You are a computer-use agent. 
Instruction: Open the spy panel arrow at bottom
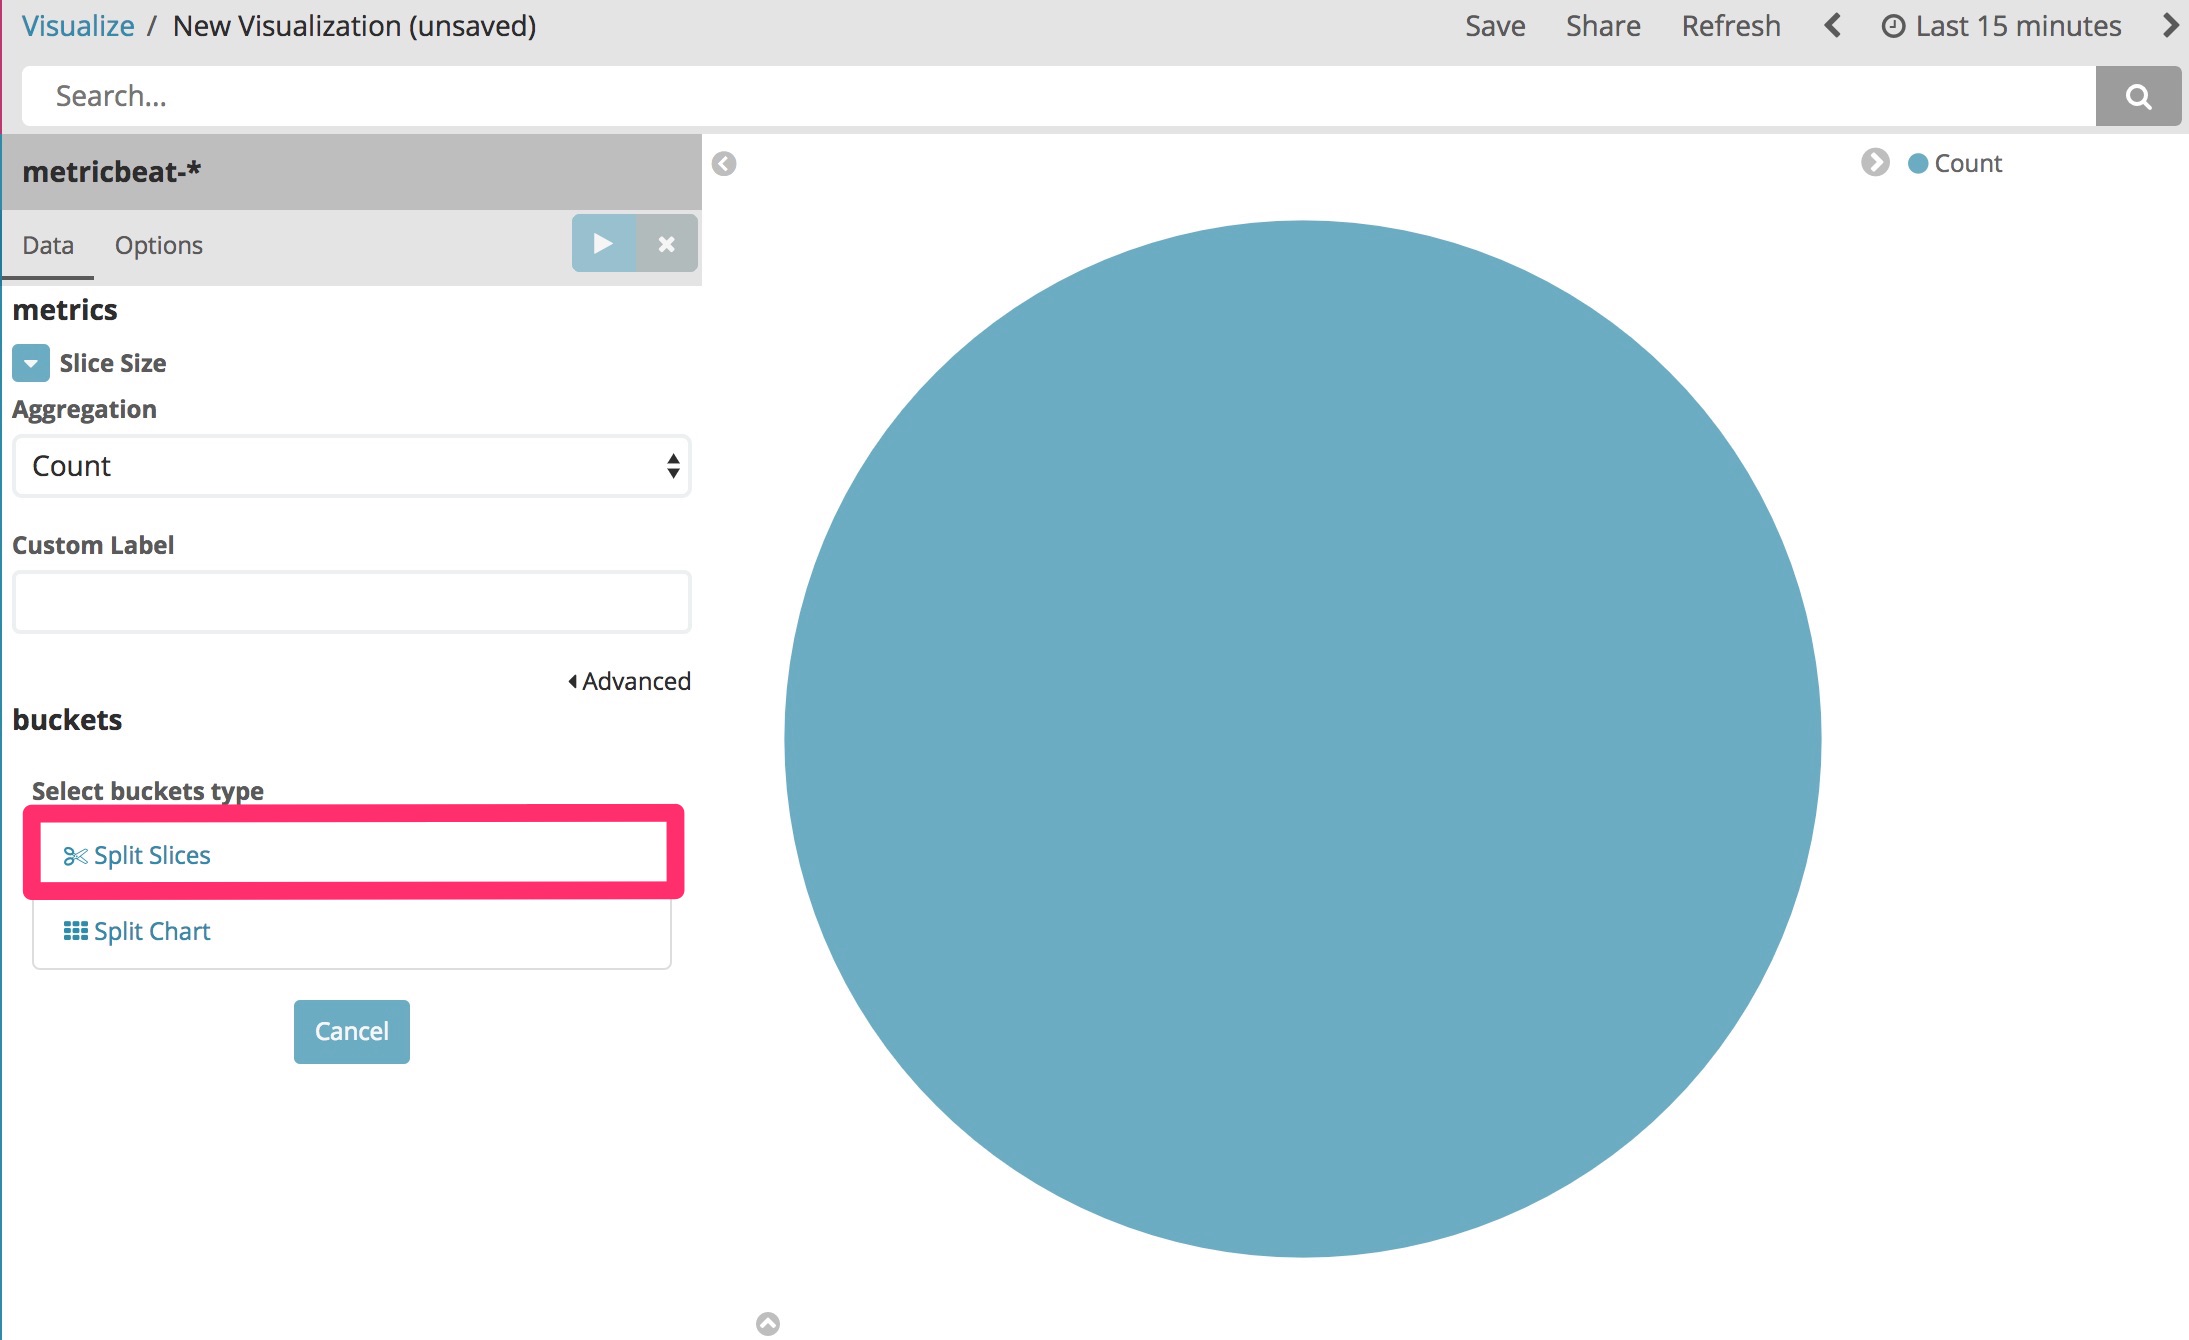click(768, 1323)
